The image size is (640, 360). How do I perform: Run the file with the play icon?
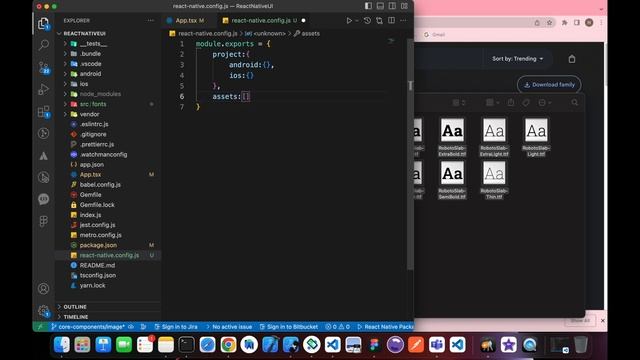pos(349,20)
